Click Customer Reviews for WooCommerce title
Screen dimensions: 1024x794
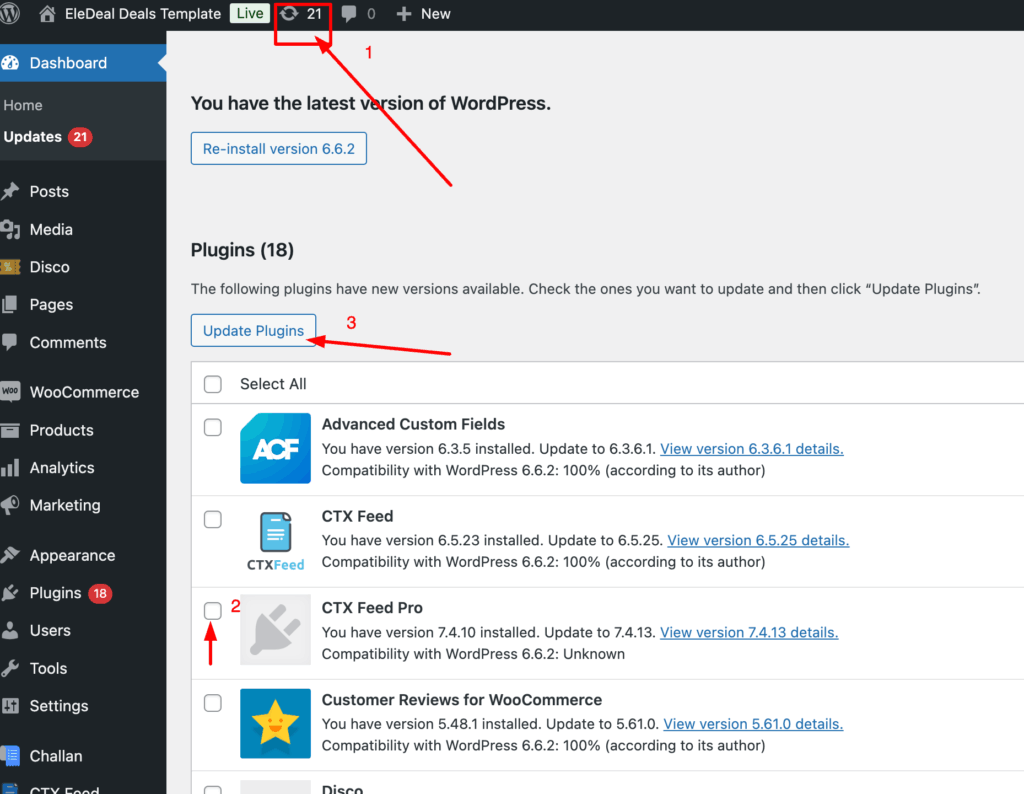click(x=462, y=699)
